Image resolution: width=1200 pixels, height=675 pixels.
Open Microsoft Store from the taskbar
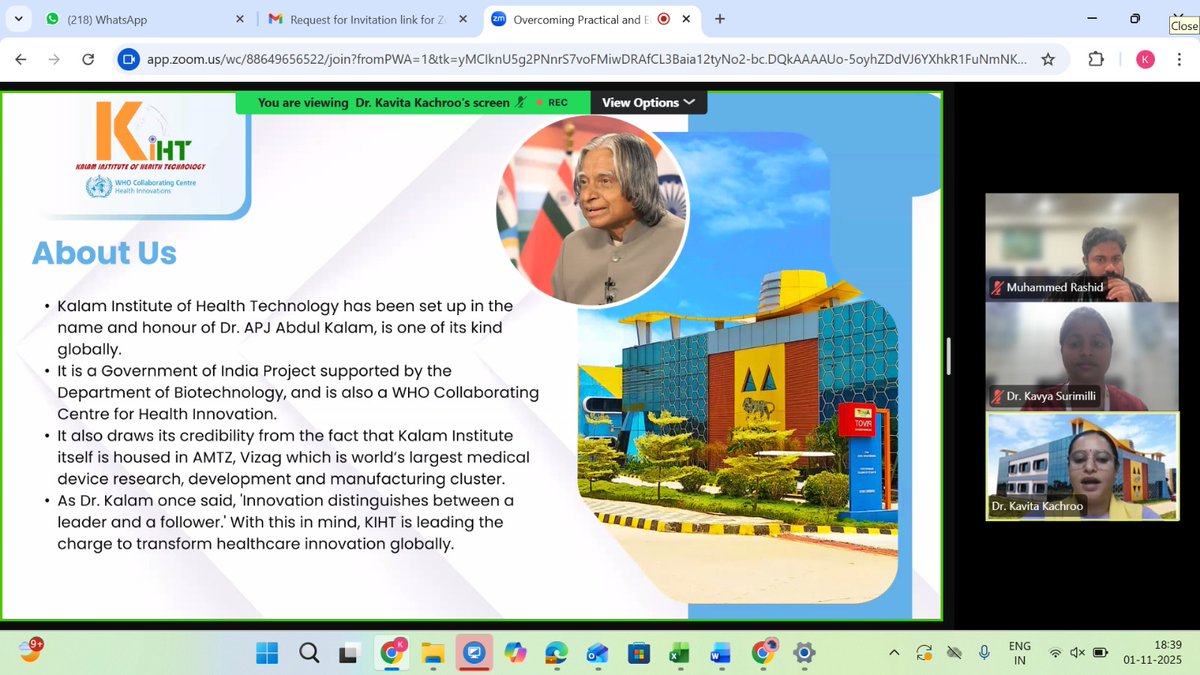[638, 653]
